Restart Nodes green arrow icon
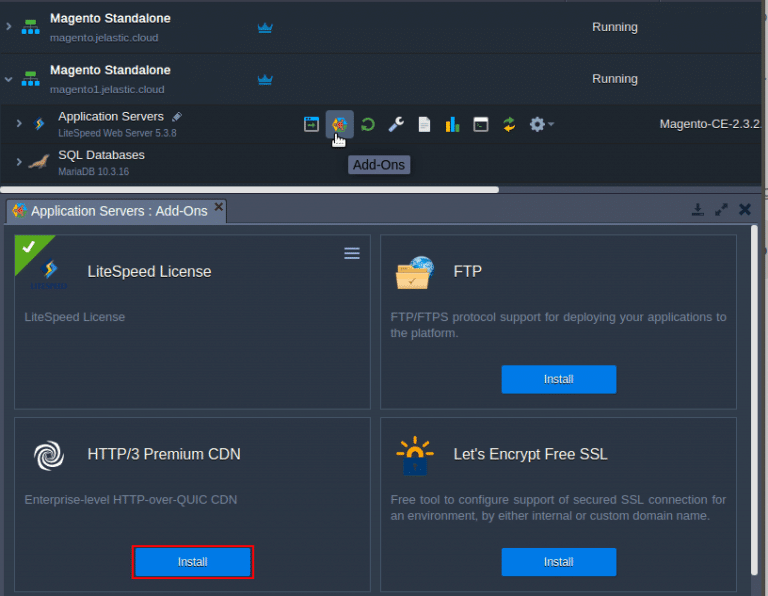Screen dimensions: 768x596 [x=368, y=124]
